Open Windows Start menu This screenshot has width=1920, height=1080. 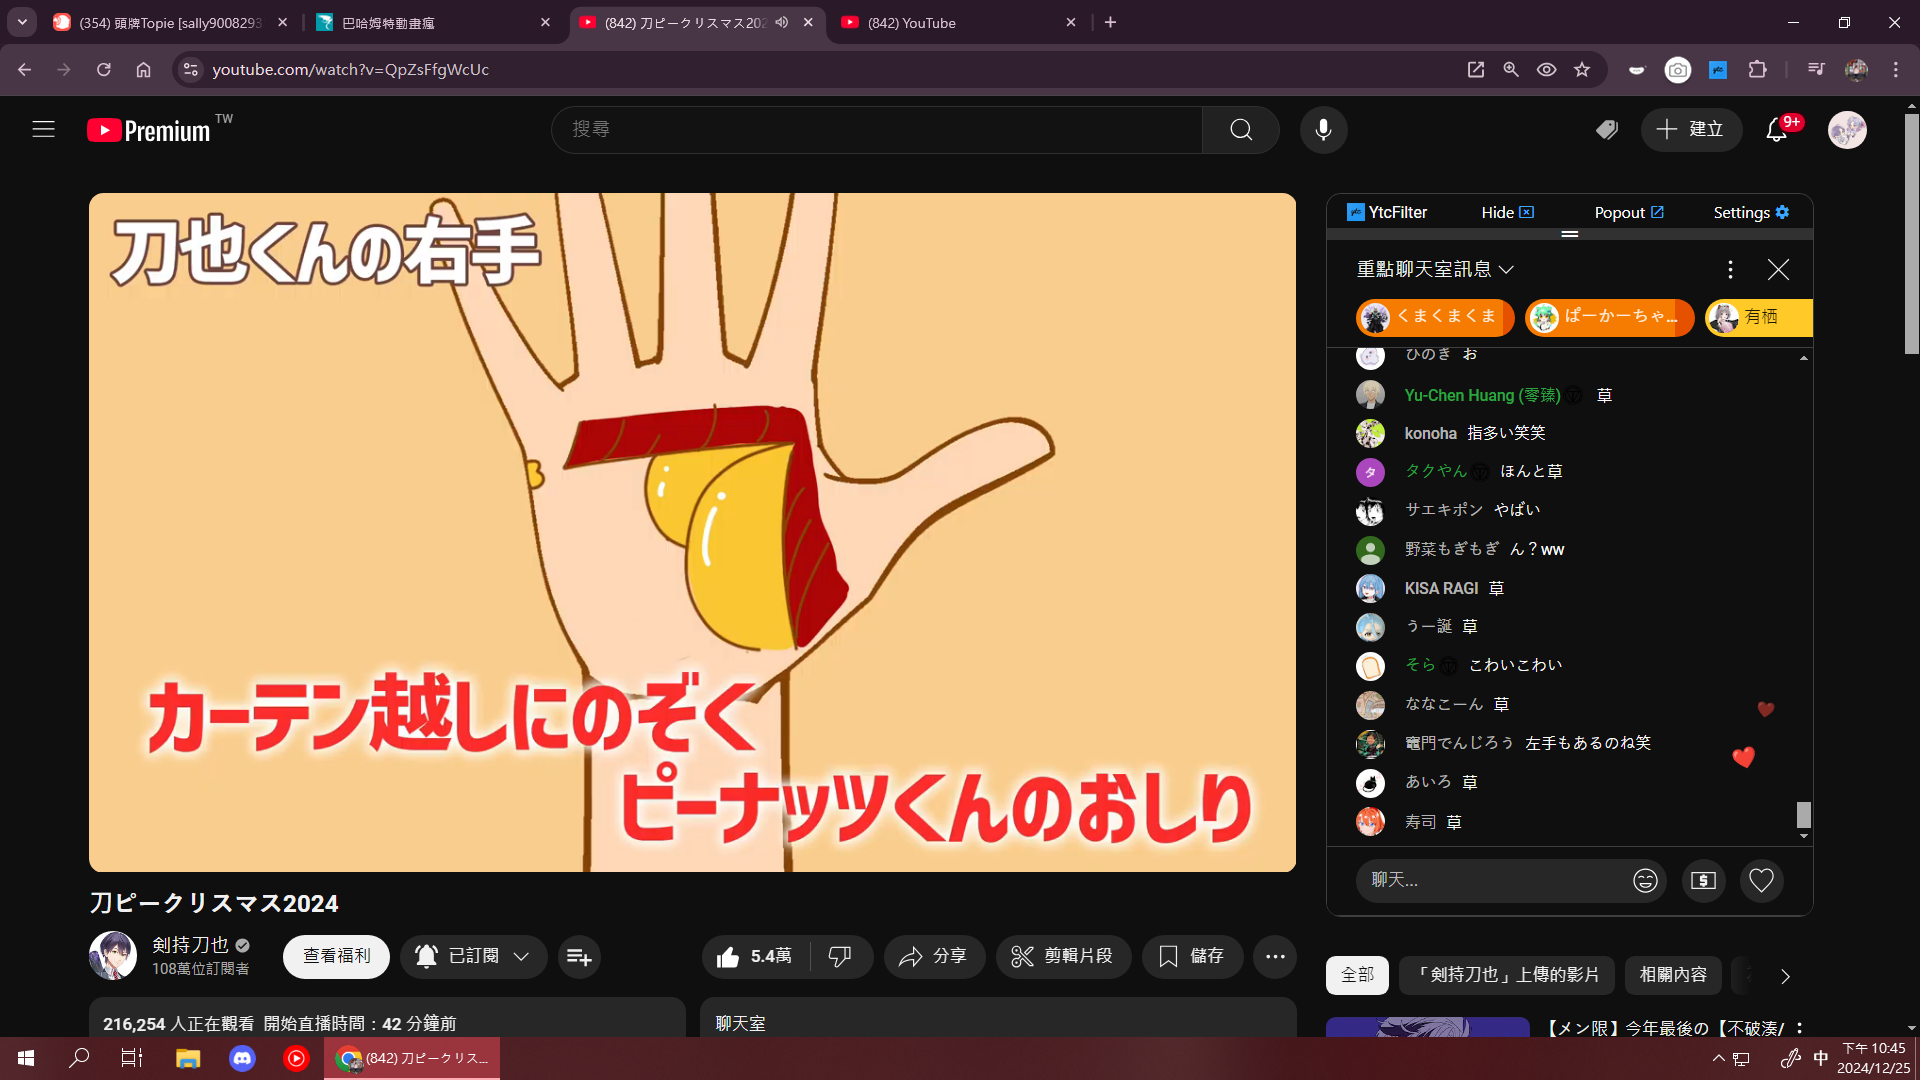coord(26,1058)
